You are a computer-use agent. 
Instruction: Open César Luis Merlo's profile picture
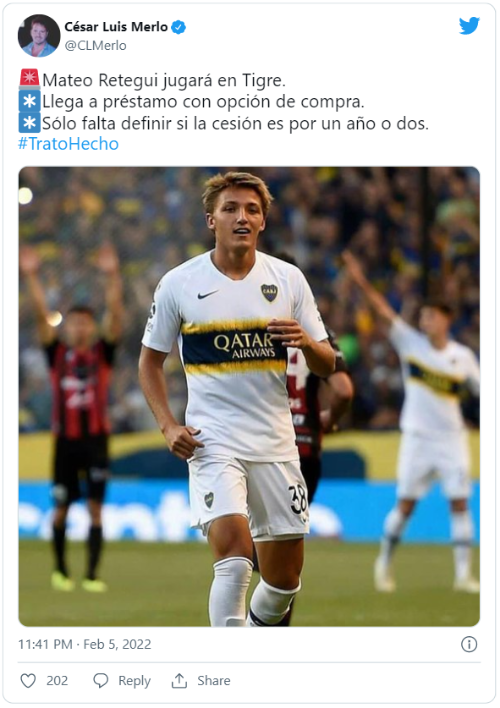pyautogui.click(x=39, y=36)
